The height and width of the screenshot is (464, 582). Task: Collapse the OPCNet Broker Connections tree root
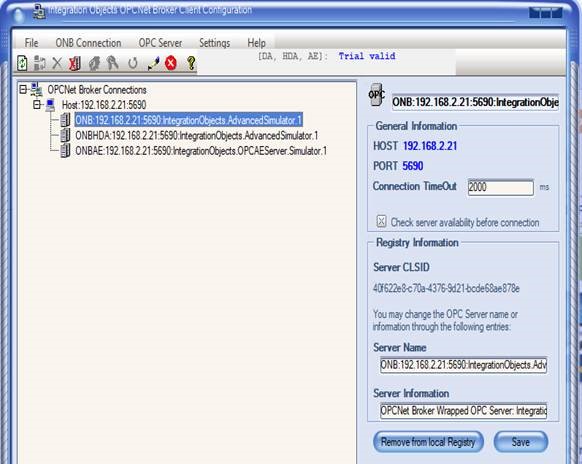pyautogui.click(x=23, y=89)
